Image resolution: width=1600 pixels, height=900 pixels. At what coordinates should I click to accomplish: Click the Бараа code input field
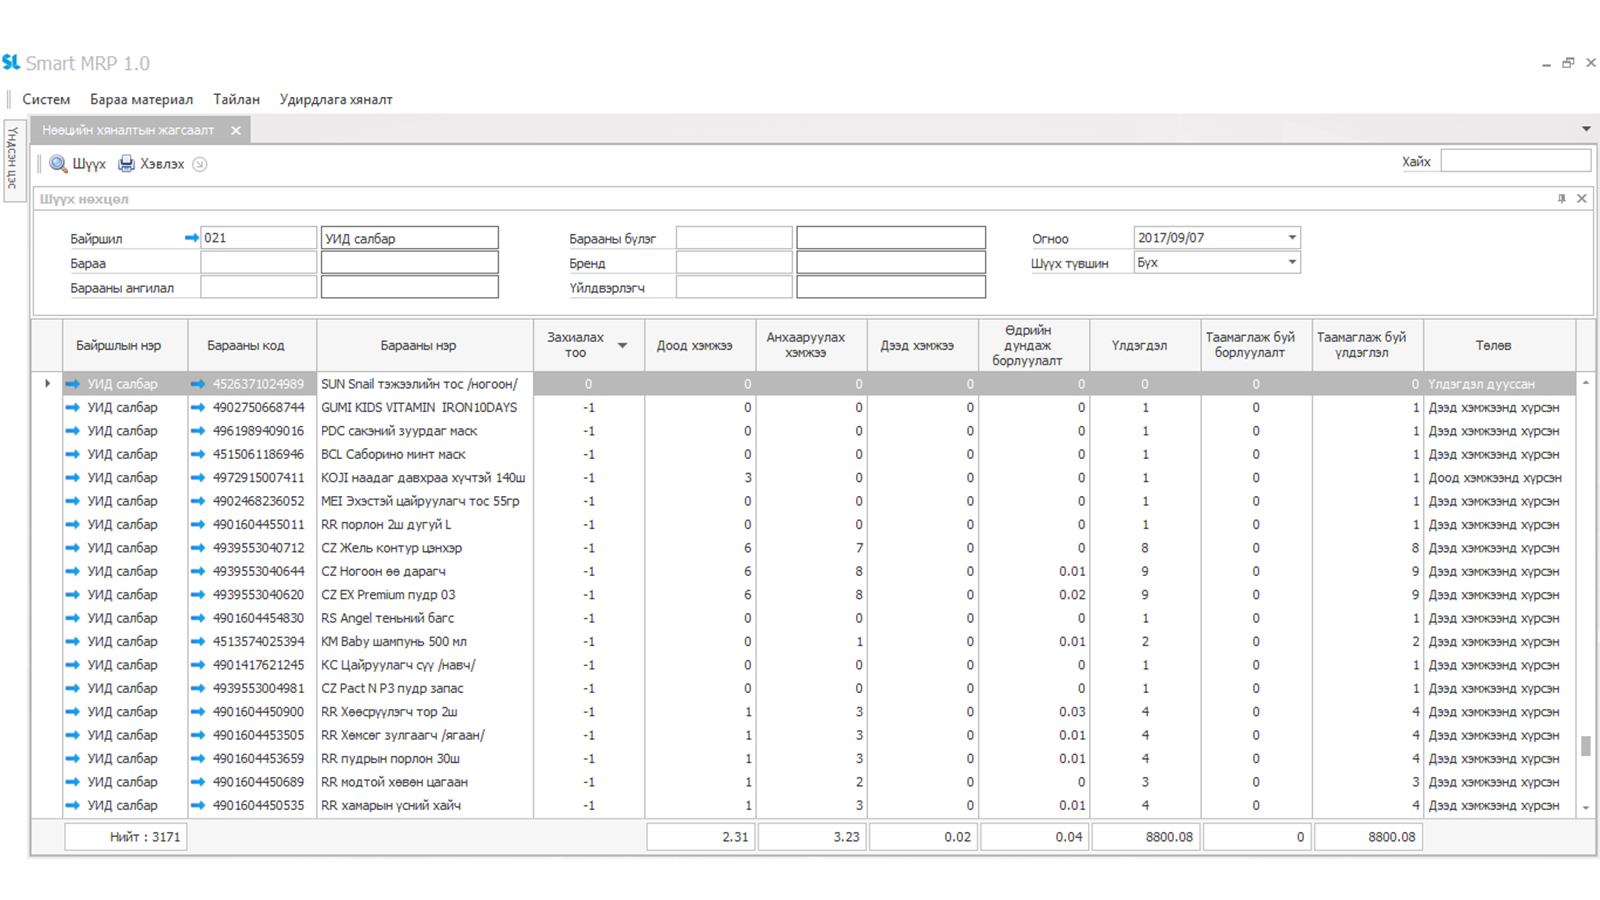(x=259, y=263)
